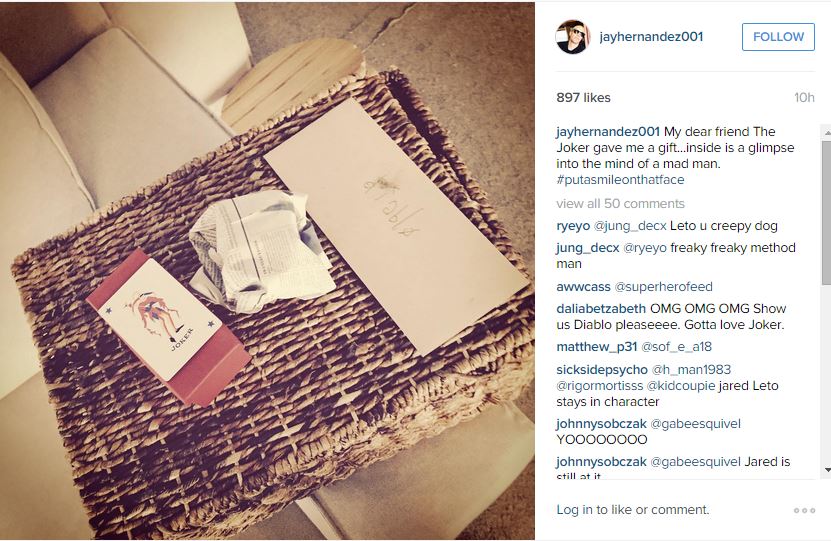
Task: Click the comments scrollbar thumb
Action: click(x=826, y=214)
